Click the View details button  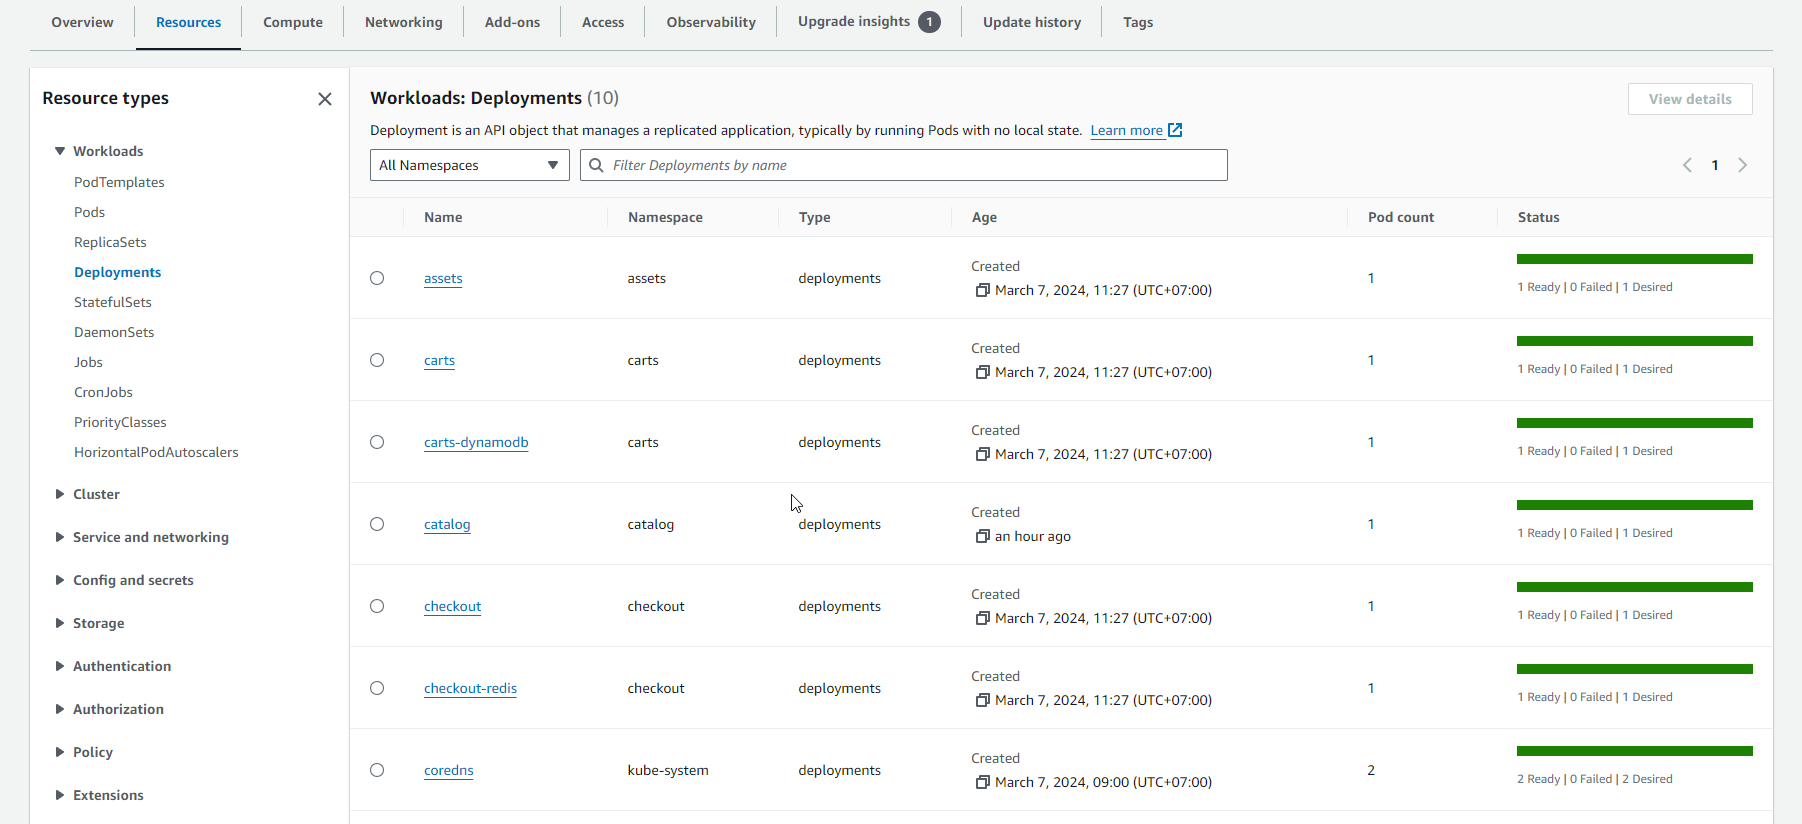click(1690, 99)
